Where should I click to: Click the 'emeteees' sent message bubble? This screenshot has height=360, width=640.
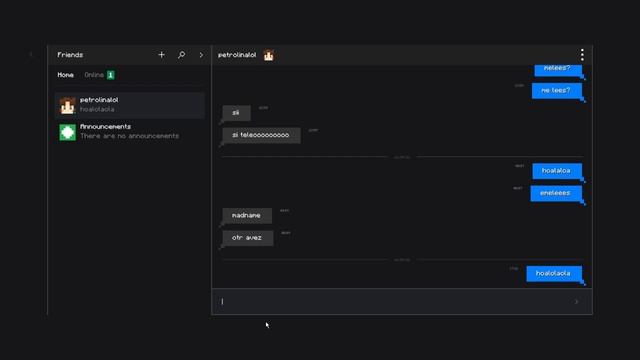tap(556, 193)
